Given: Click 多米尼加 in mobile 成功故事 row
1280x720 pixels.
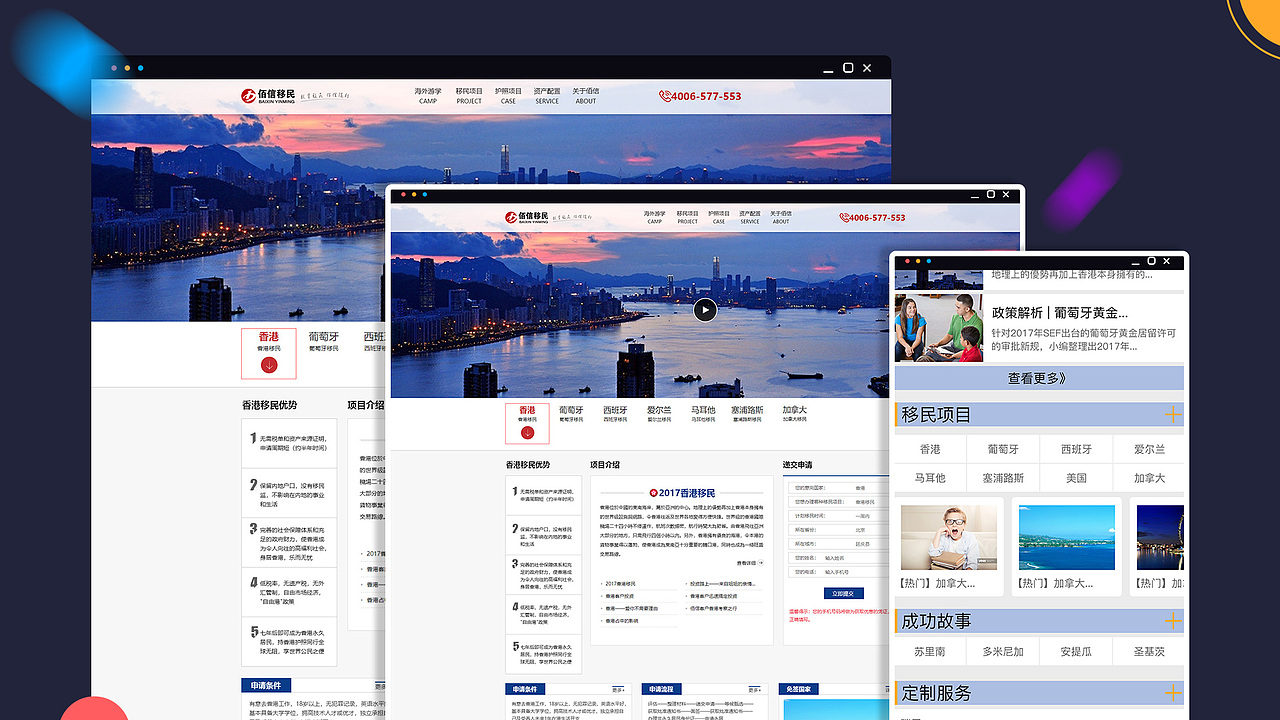Looking at the screenshot, I should [x=1003, y=651].
